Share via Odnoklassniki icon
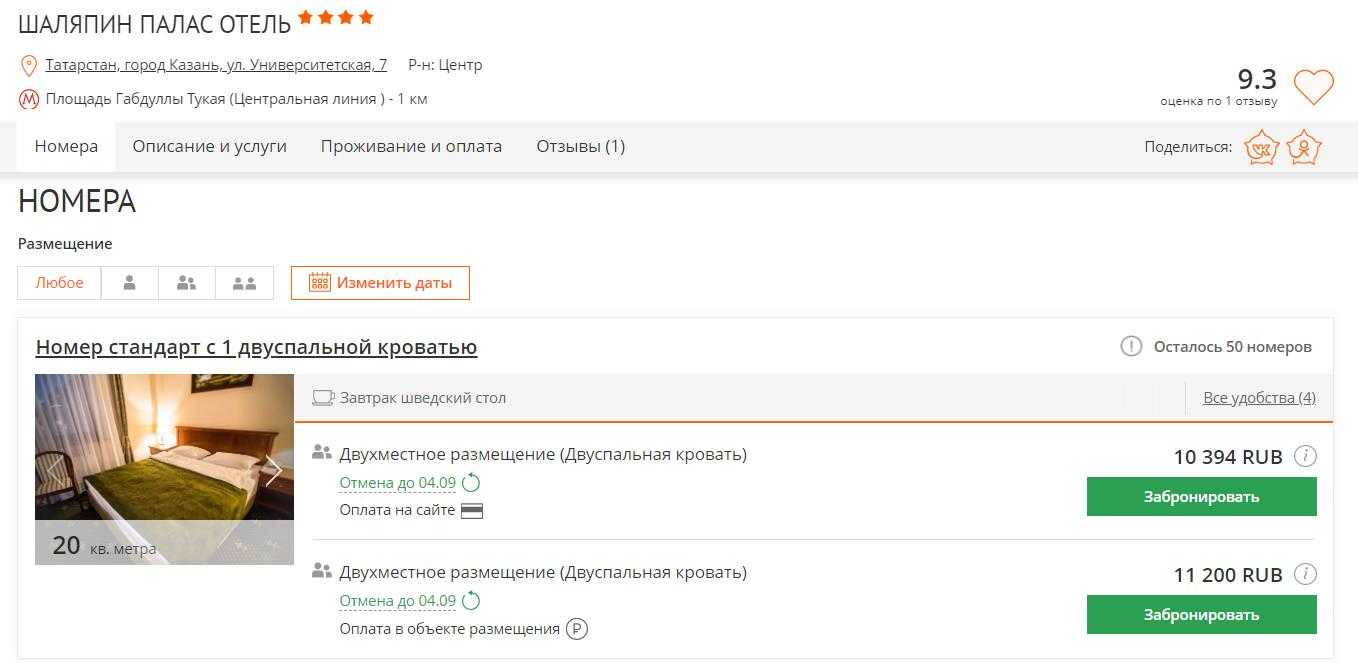This screenshot has height=665, width=1358. pos(1304,148)
